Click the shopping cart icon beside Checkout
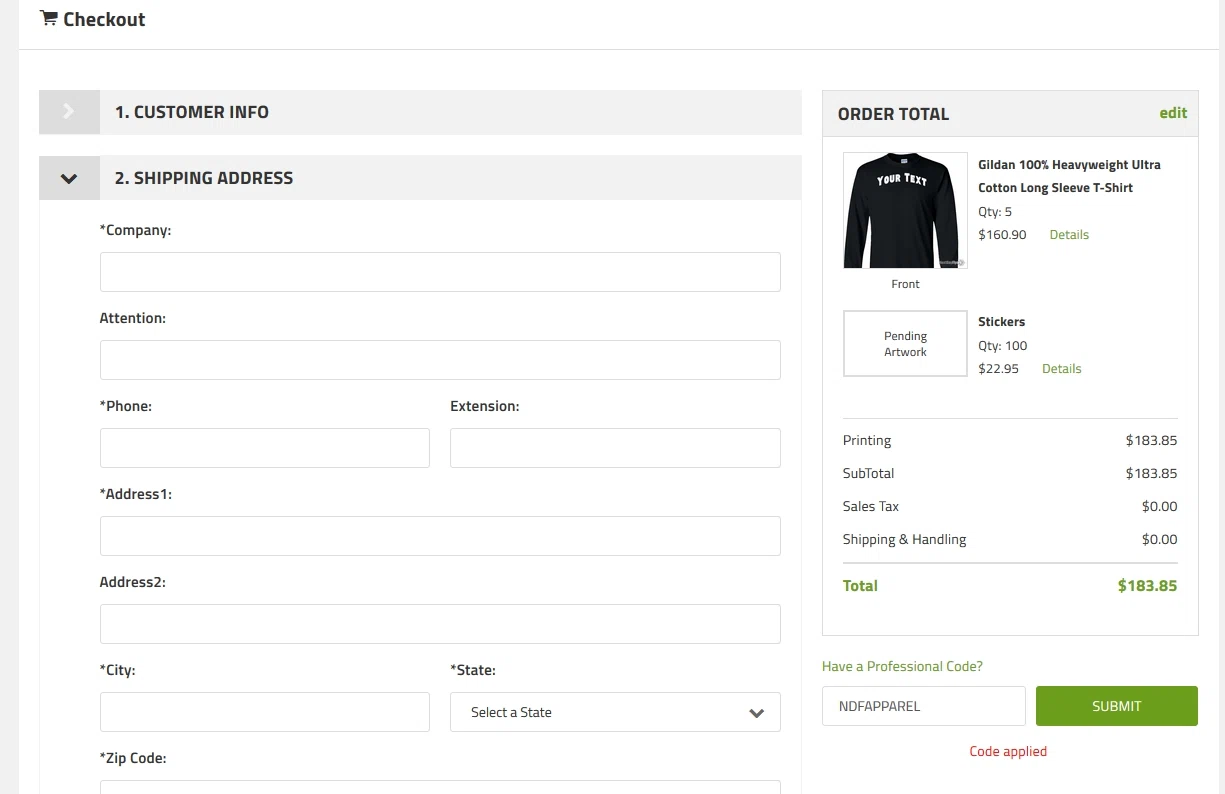Image resolution: width=1225 pixels, height=794 pixels. tap(48, 19)
